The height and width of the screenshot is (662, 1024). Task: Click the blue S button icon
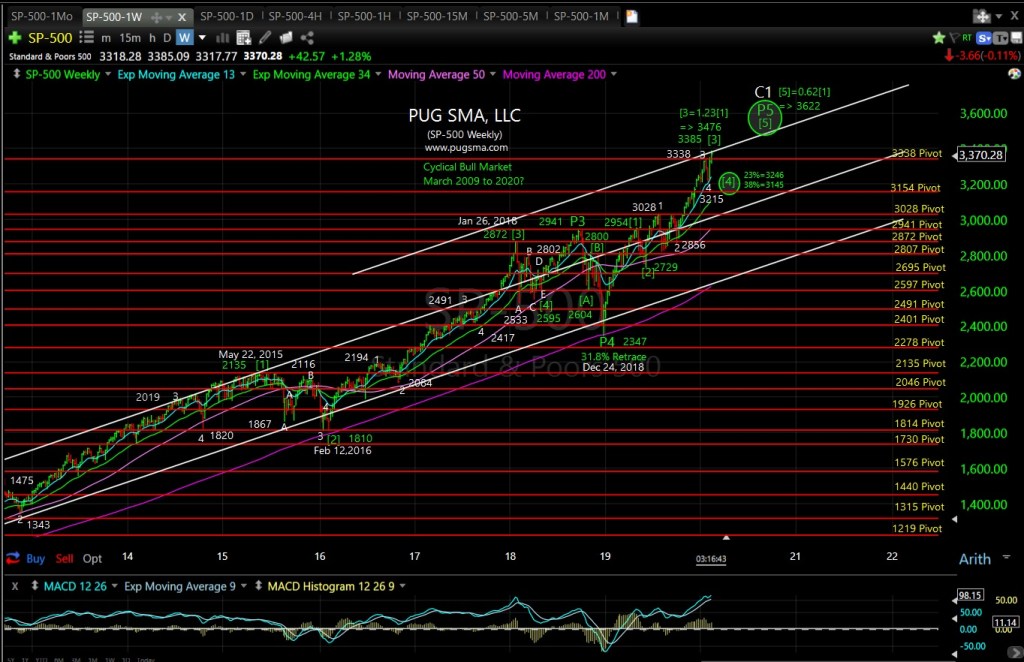[984, 38]
